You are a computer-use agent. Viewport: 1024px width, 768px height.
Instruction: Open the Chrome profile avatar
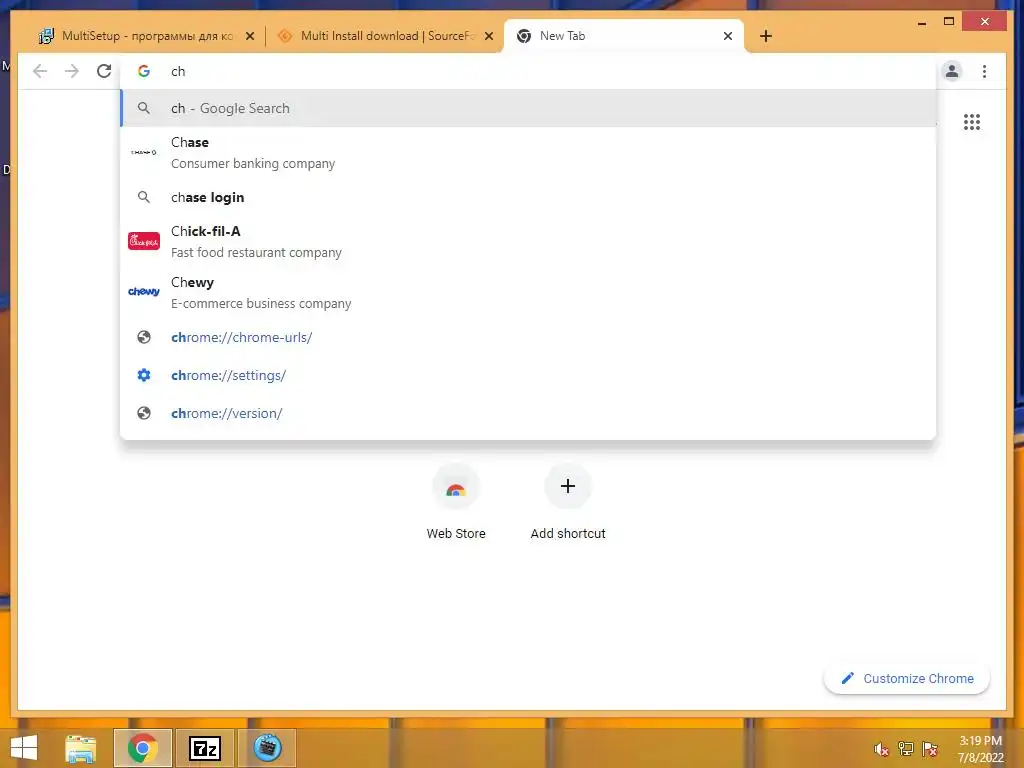point(952,71)
